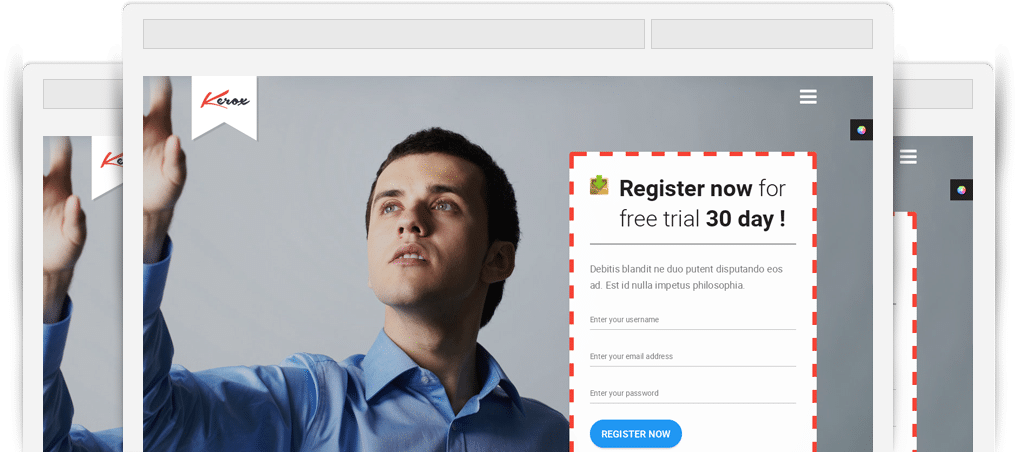This screenshot has height=452, width=1018.
Task: Focus the Enter your password field
Action: (693, 394)
